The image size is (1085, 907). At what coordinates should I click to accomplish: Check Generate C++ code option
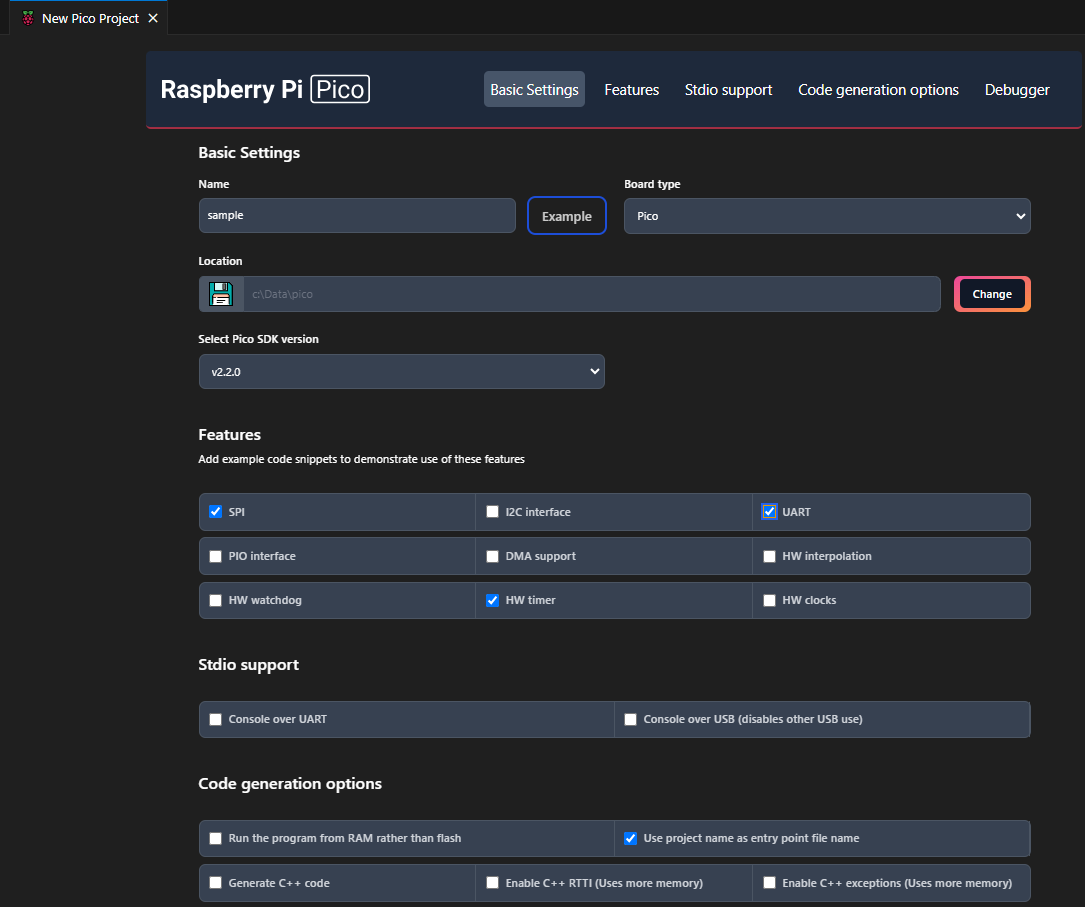(x=215, y=883)
